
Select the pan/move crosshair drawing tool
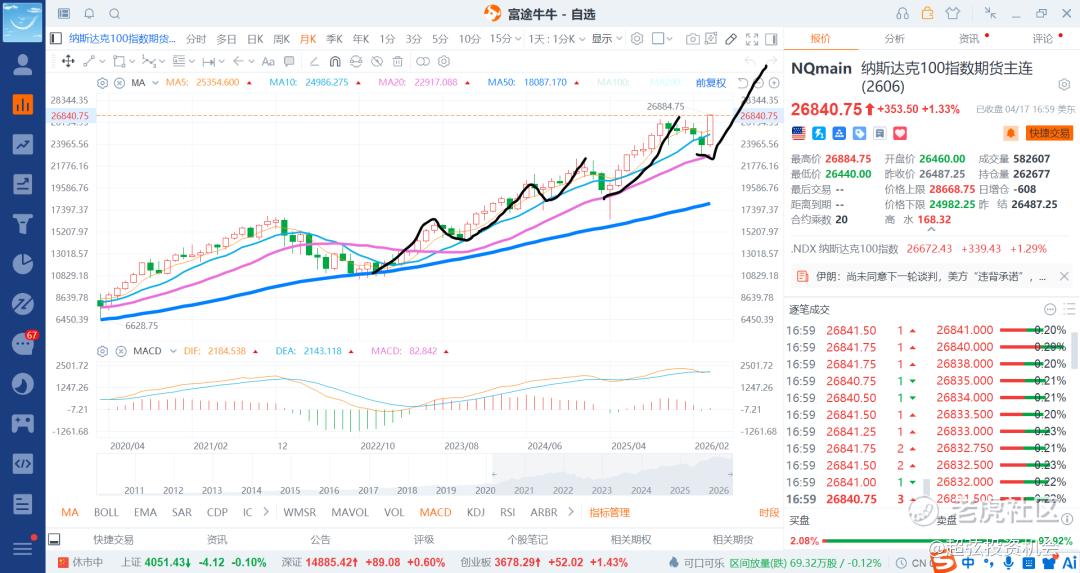click(x=68, y=61)
